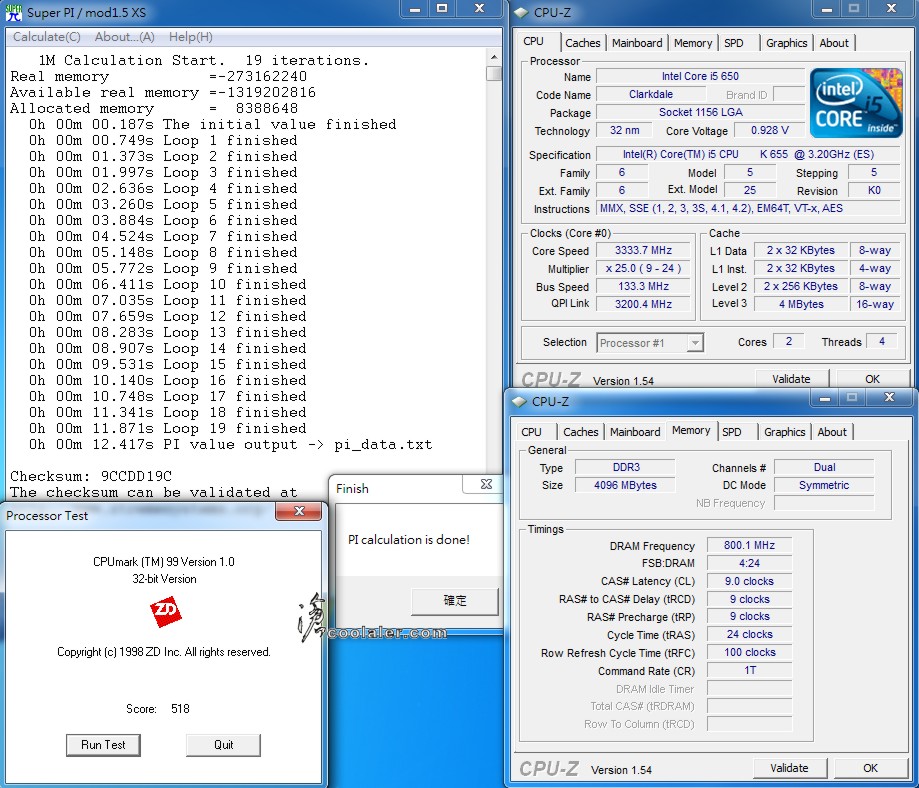Viewport: 919px width, 788px height.
Task: Click the Core Speed value 3333.7 MHz
Action: tap(643, 250)
